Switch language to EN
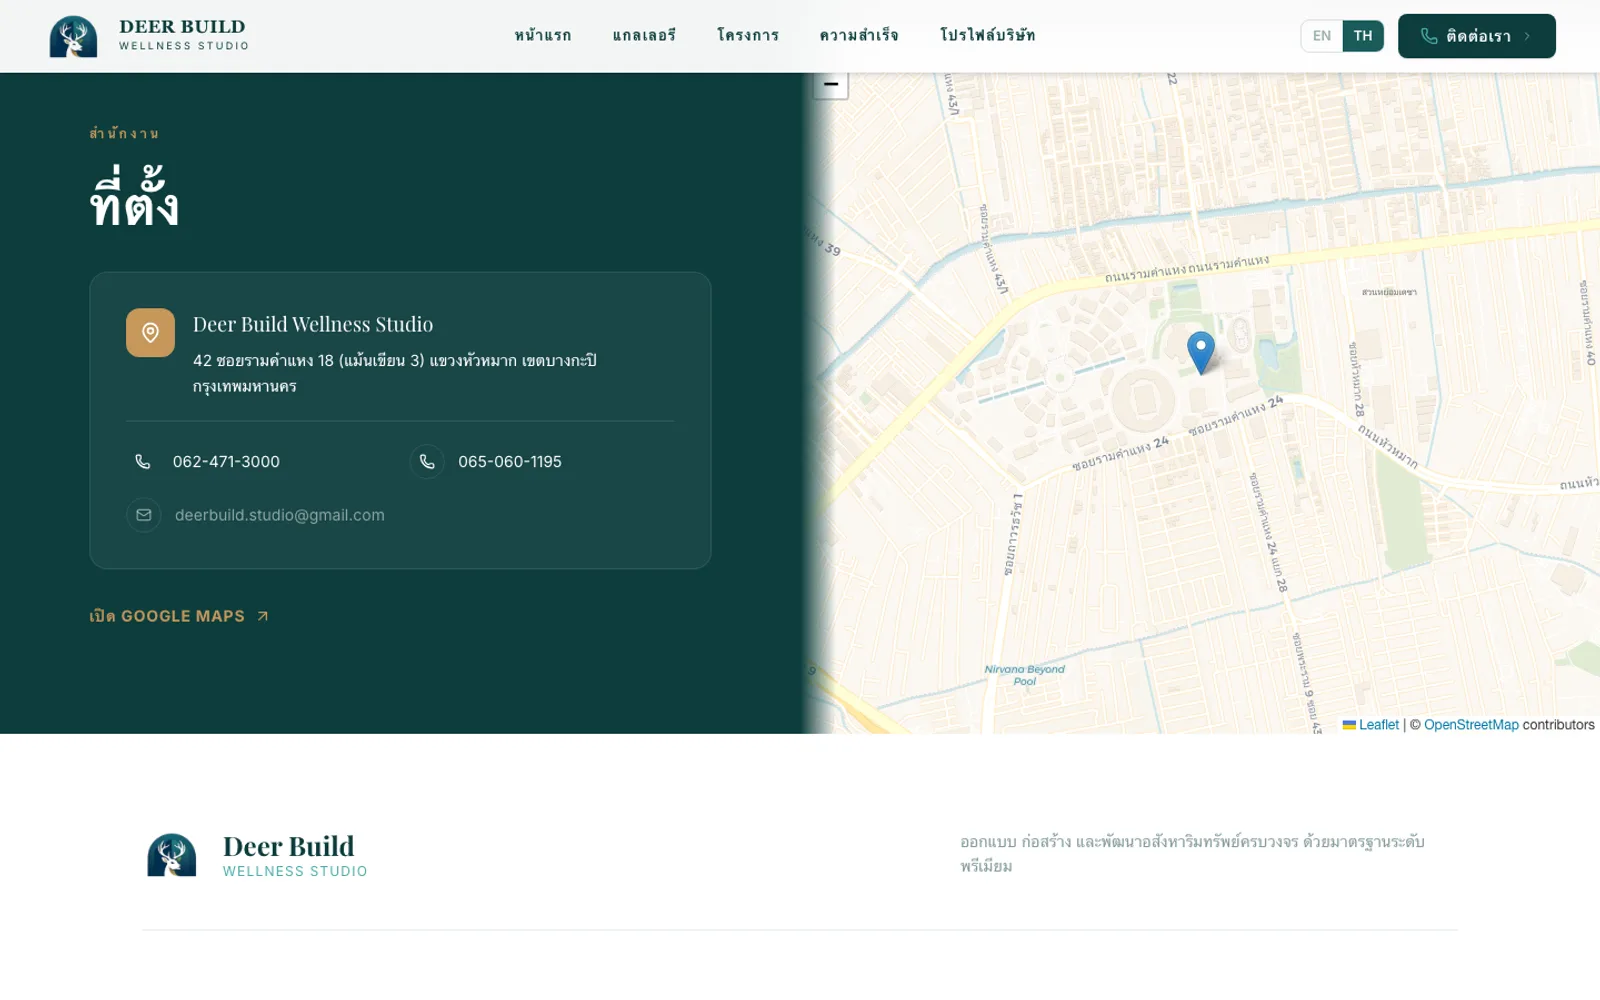The image size is (1600, 1000). point(1322,36)
